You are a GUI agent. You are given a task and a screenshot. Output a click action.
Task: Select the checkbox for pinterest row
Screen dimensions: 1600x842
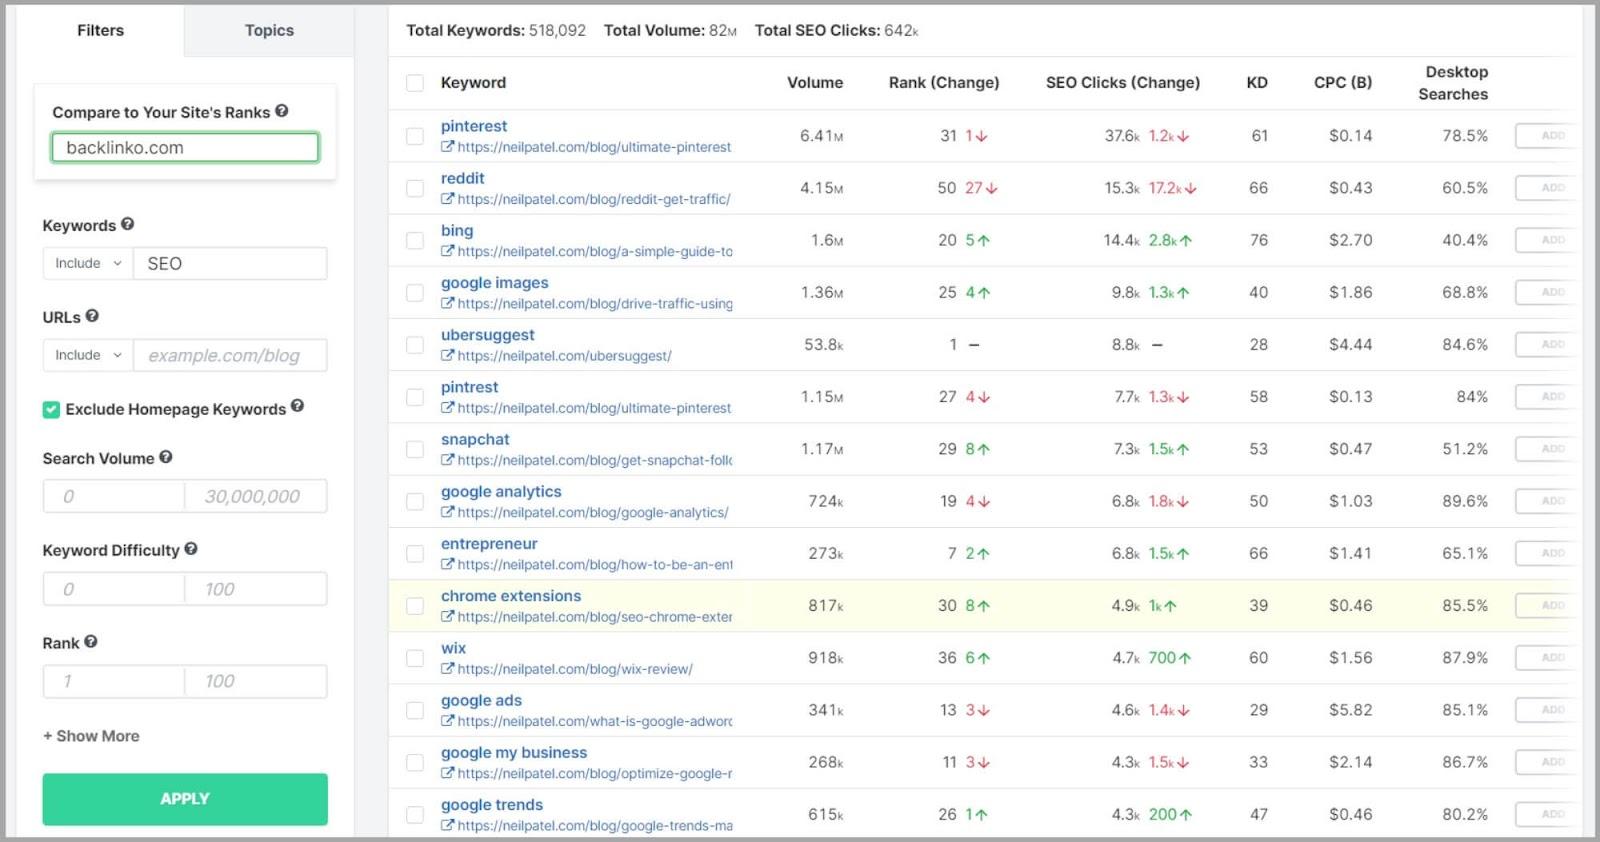[415, 136]
